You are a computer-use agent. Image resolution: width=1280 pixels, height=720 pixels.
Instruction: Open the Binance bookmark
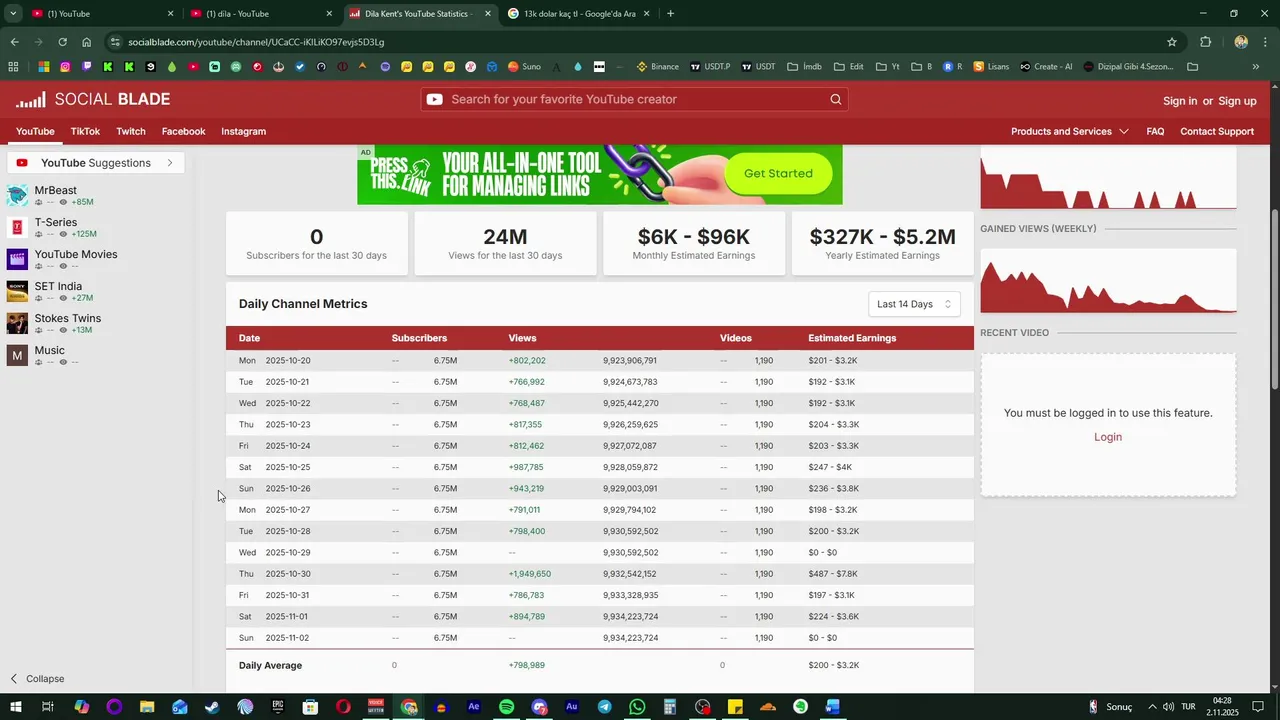pyautogui.click(x=657, y=67)
